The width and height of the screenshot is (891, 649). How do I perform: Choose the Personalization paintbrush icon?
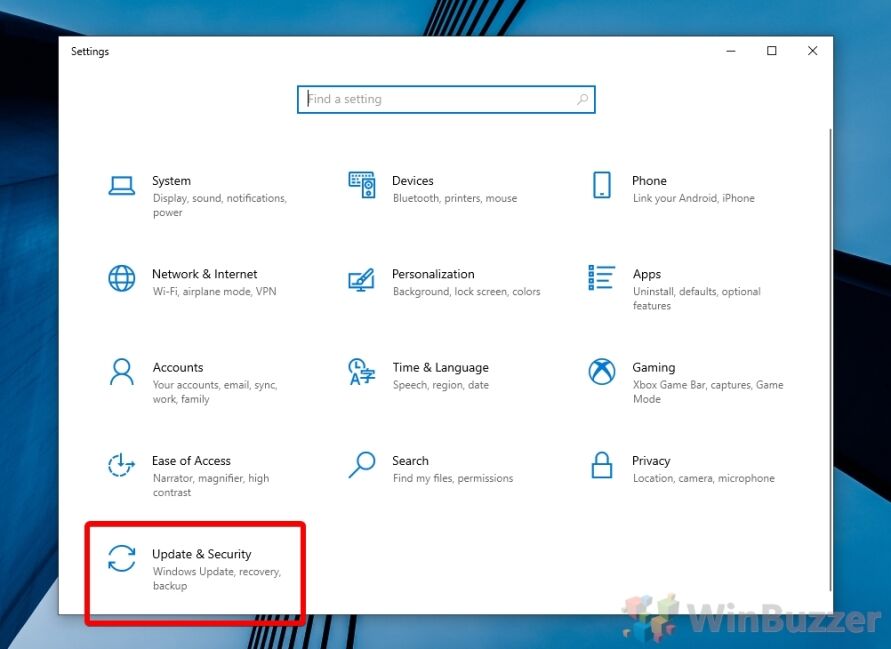(361, 279)
